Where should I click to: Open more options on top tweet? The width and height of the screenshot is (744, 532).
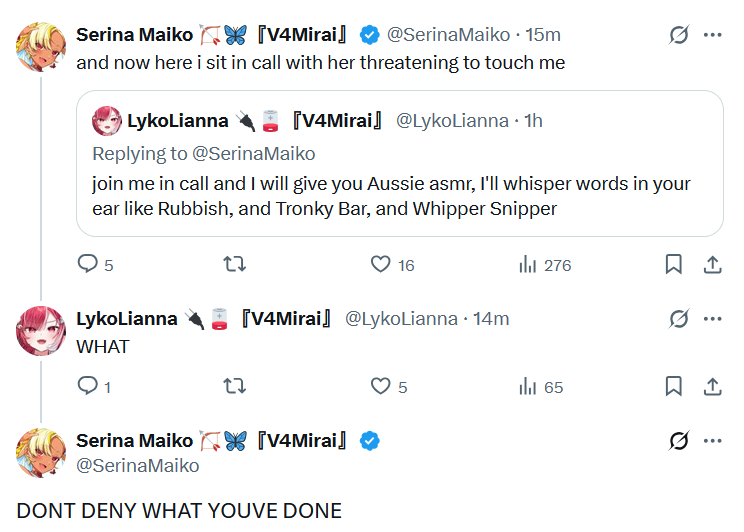[712, 35]
